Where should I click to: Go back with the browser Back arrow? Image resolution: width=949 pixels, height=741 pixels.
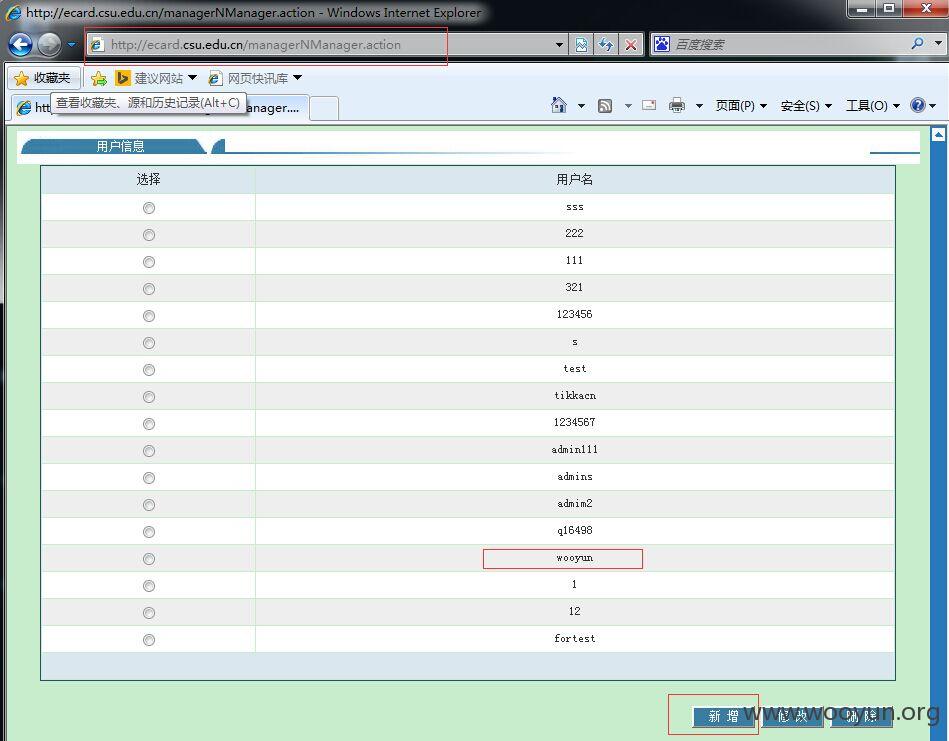point(20,44)
